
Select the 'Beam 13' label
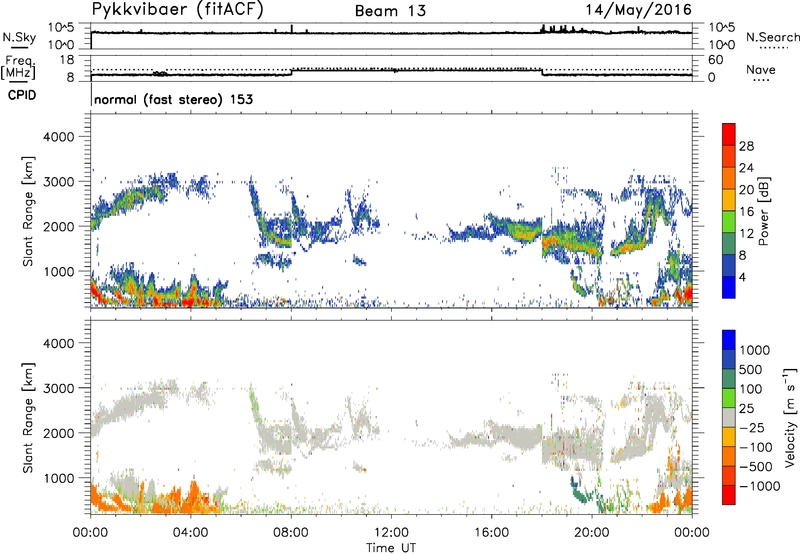click(x=390, y=11)
